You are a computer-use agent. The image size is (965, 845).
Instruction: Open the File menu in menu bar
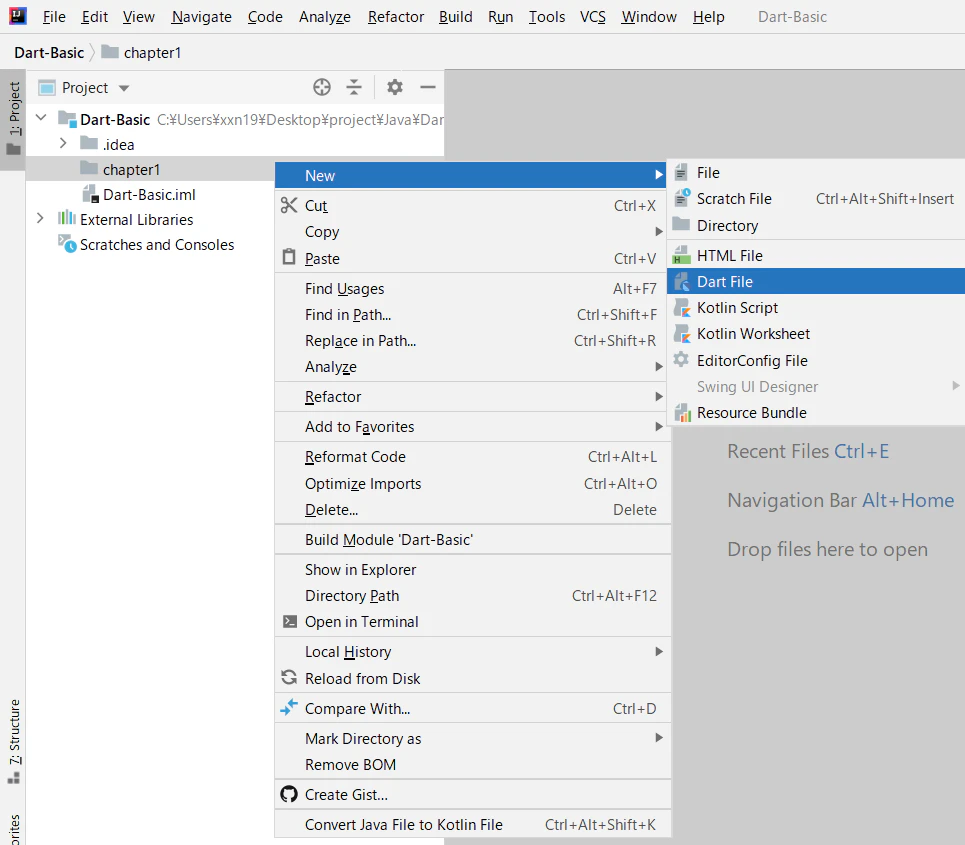[x=54, y=17]
